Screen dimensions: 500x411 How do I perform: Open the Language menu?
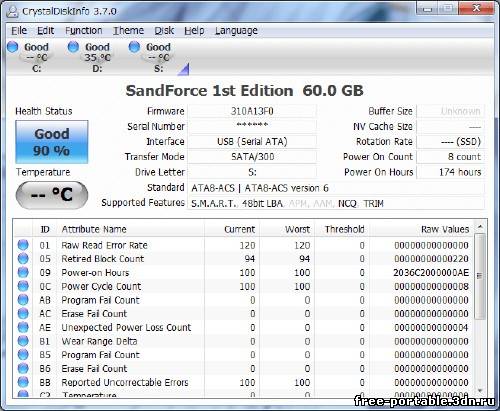(236, 31)
